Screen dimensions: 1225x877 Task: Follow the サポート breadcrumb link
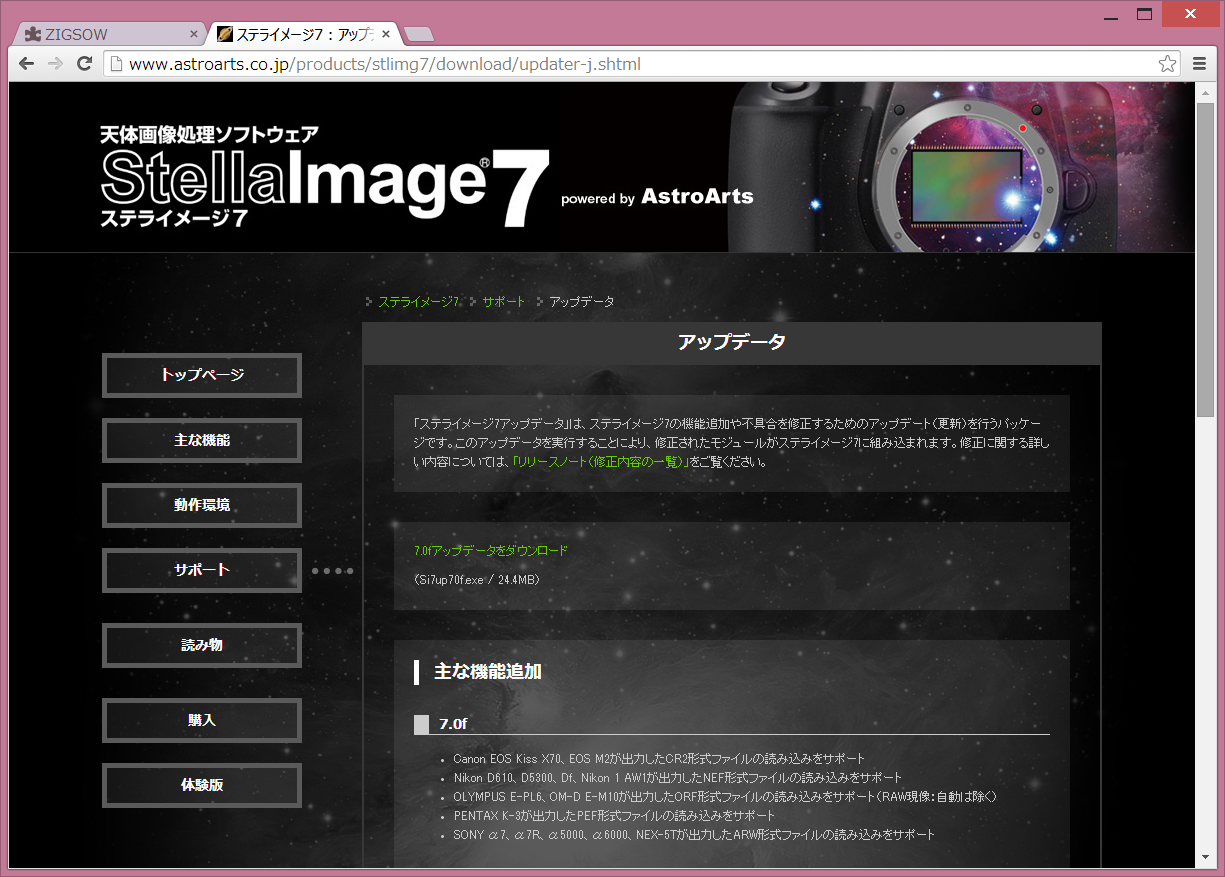tap(504, 301)
